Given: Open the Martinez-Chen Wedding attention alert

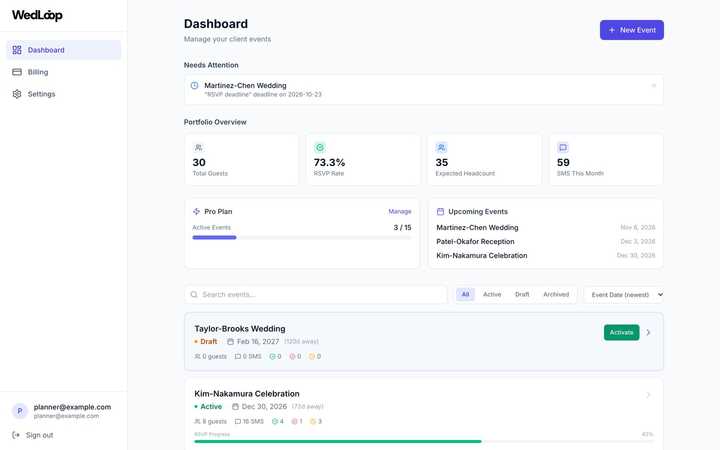Looking at the screenshot, I should (423, 90).
